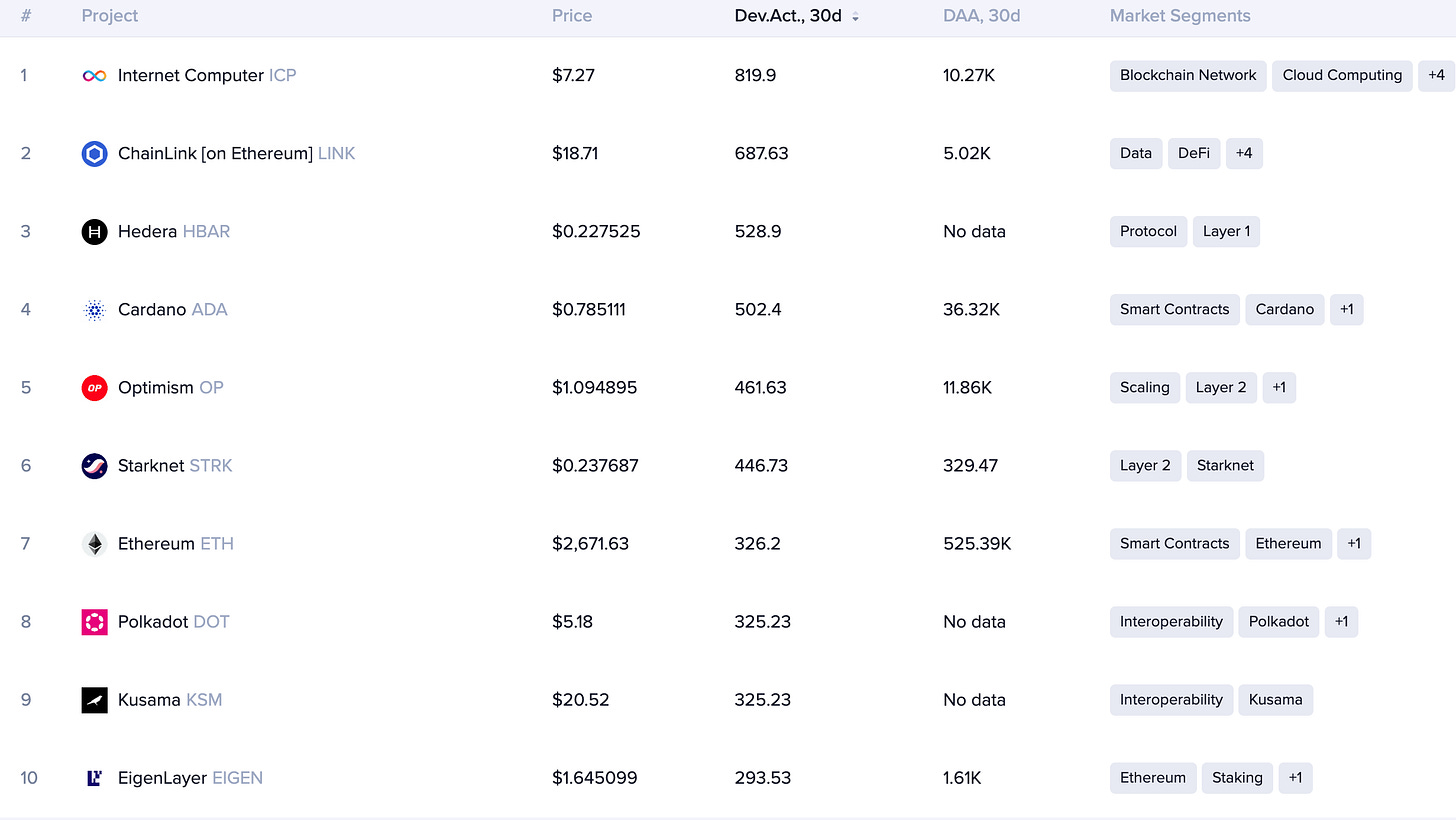Select Layer 2 tag in Starknet row
The image size is (1456, 820).
coord(1146,466)
